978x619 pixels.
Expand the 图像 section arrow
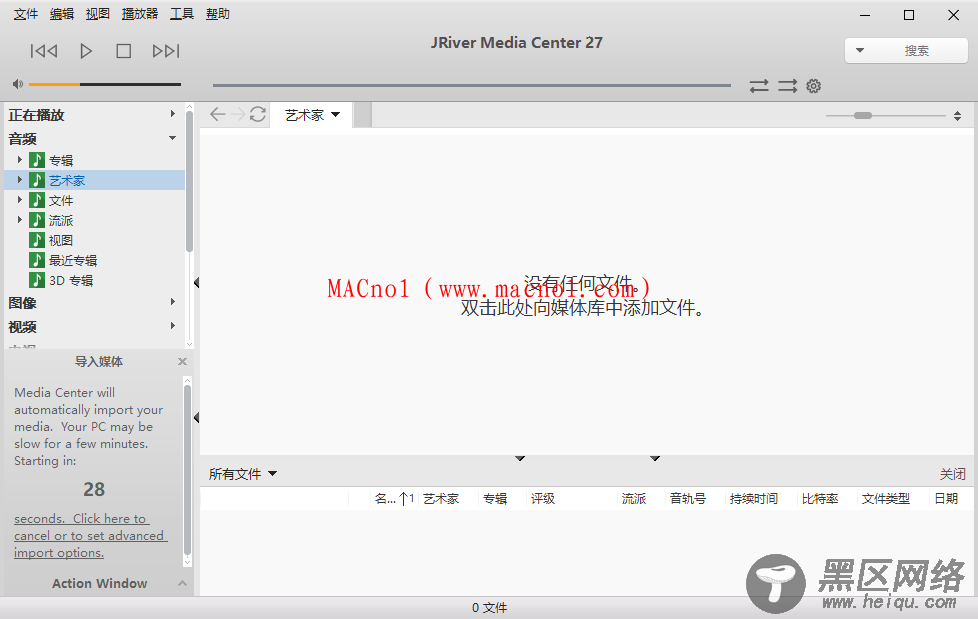coord(172,301)
